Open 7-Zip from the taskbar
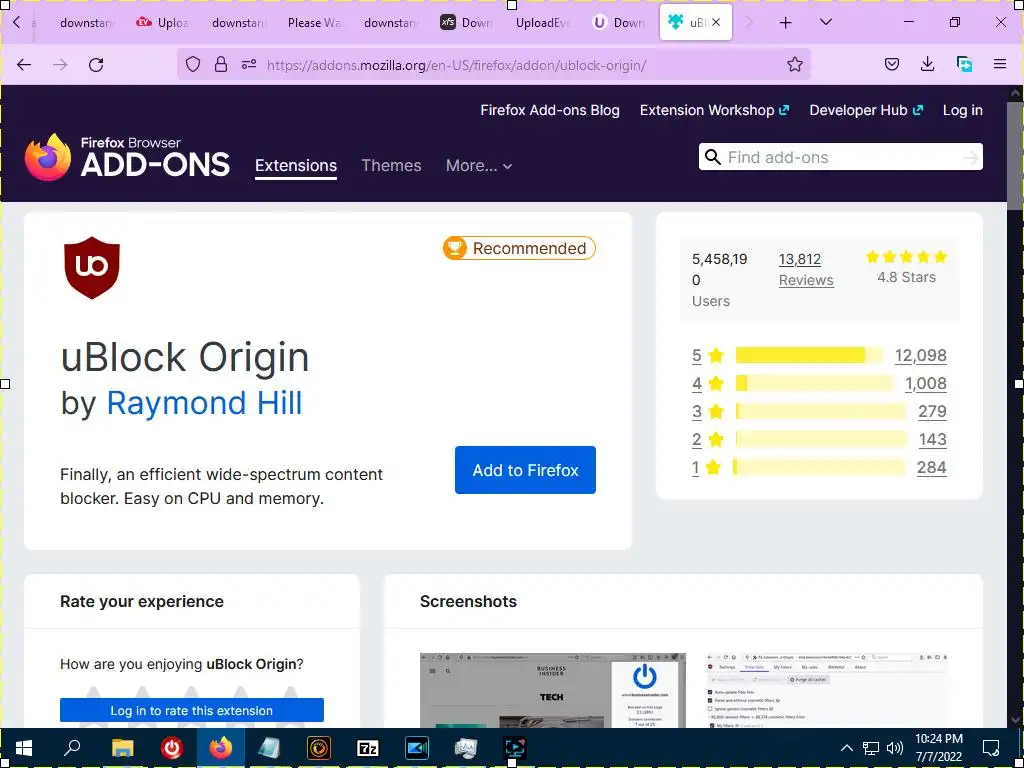Image resolution: width=1024 pixels, height=768 pixels. click(368, 748)
